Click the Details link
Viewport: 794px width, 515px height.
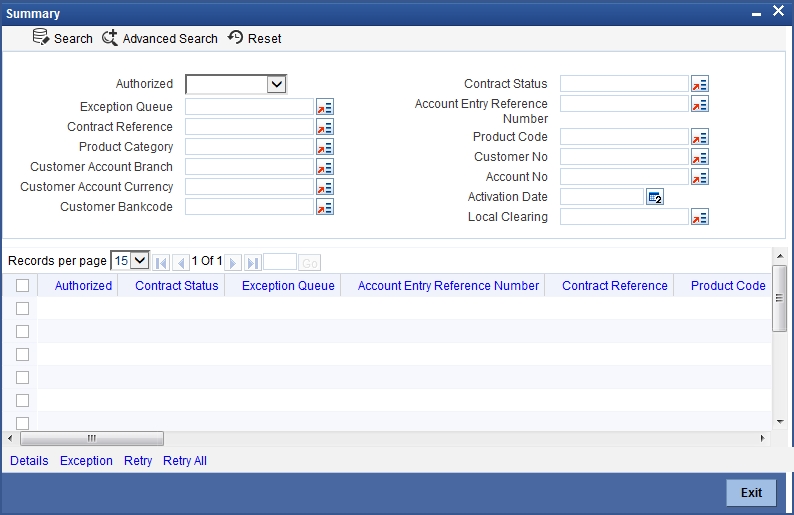[x=29, y=461]
